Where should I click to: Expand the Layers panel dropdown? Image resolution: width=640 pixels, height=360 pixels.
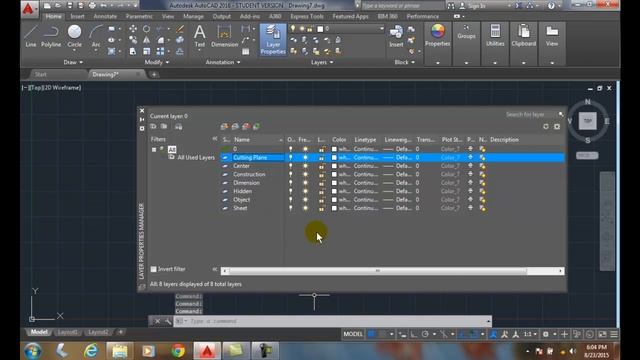322,62
